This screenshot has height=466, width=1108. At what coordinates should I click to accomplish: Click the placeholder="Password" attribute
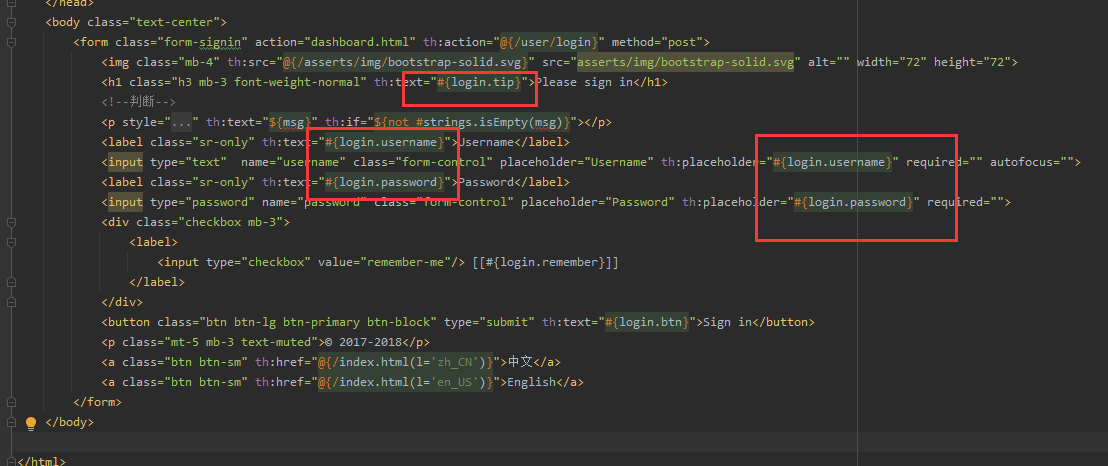point(598,202)
